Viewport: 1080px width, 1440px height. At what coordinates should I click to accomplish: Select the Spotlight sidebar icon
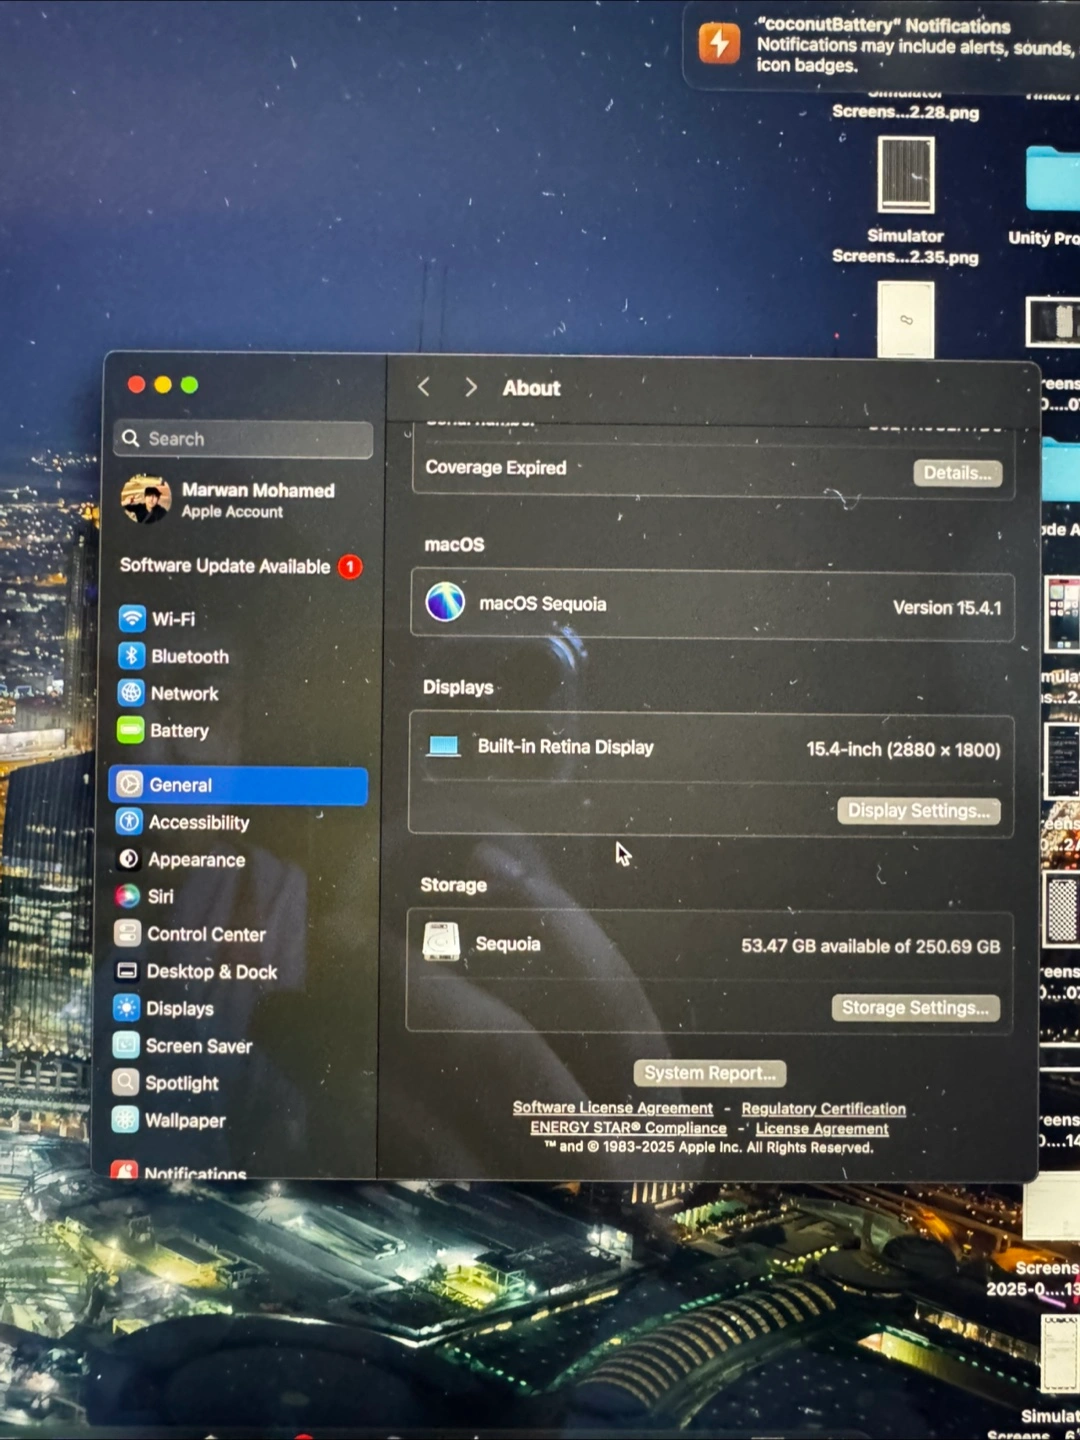pyautogui.click(x=125, y=1082)
